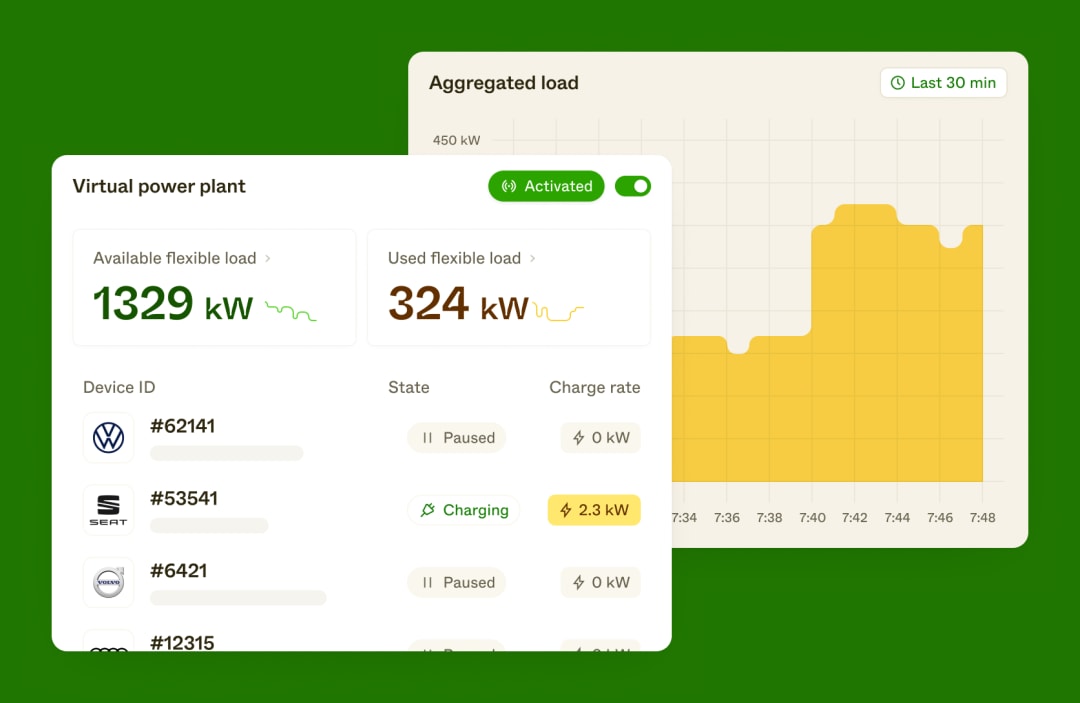Screen dimensions: 1080x703
Task: Expand Available flexible load via its chevron
Action: pyautogui.click(x=268, y=258)
